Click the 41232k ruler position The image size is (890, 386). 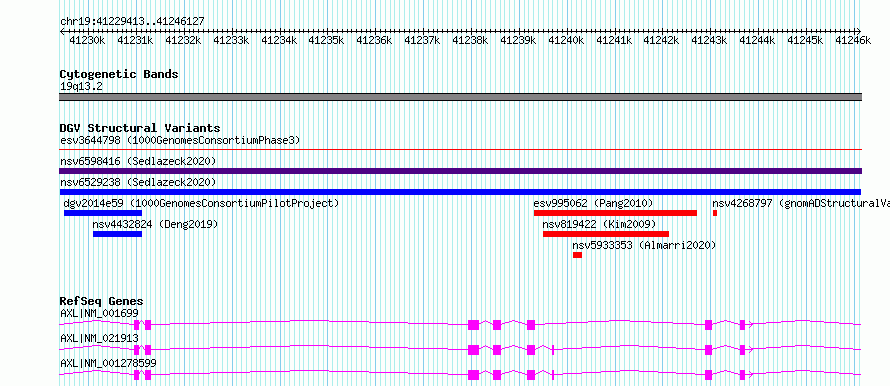(x=183, y=40)
